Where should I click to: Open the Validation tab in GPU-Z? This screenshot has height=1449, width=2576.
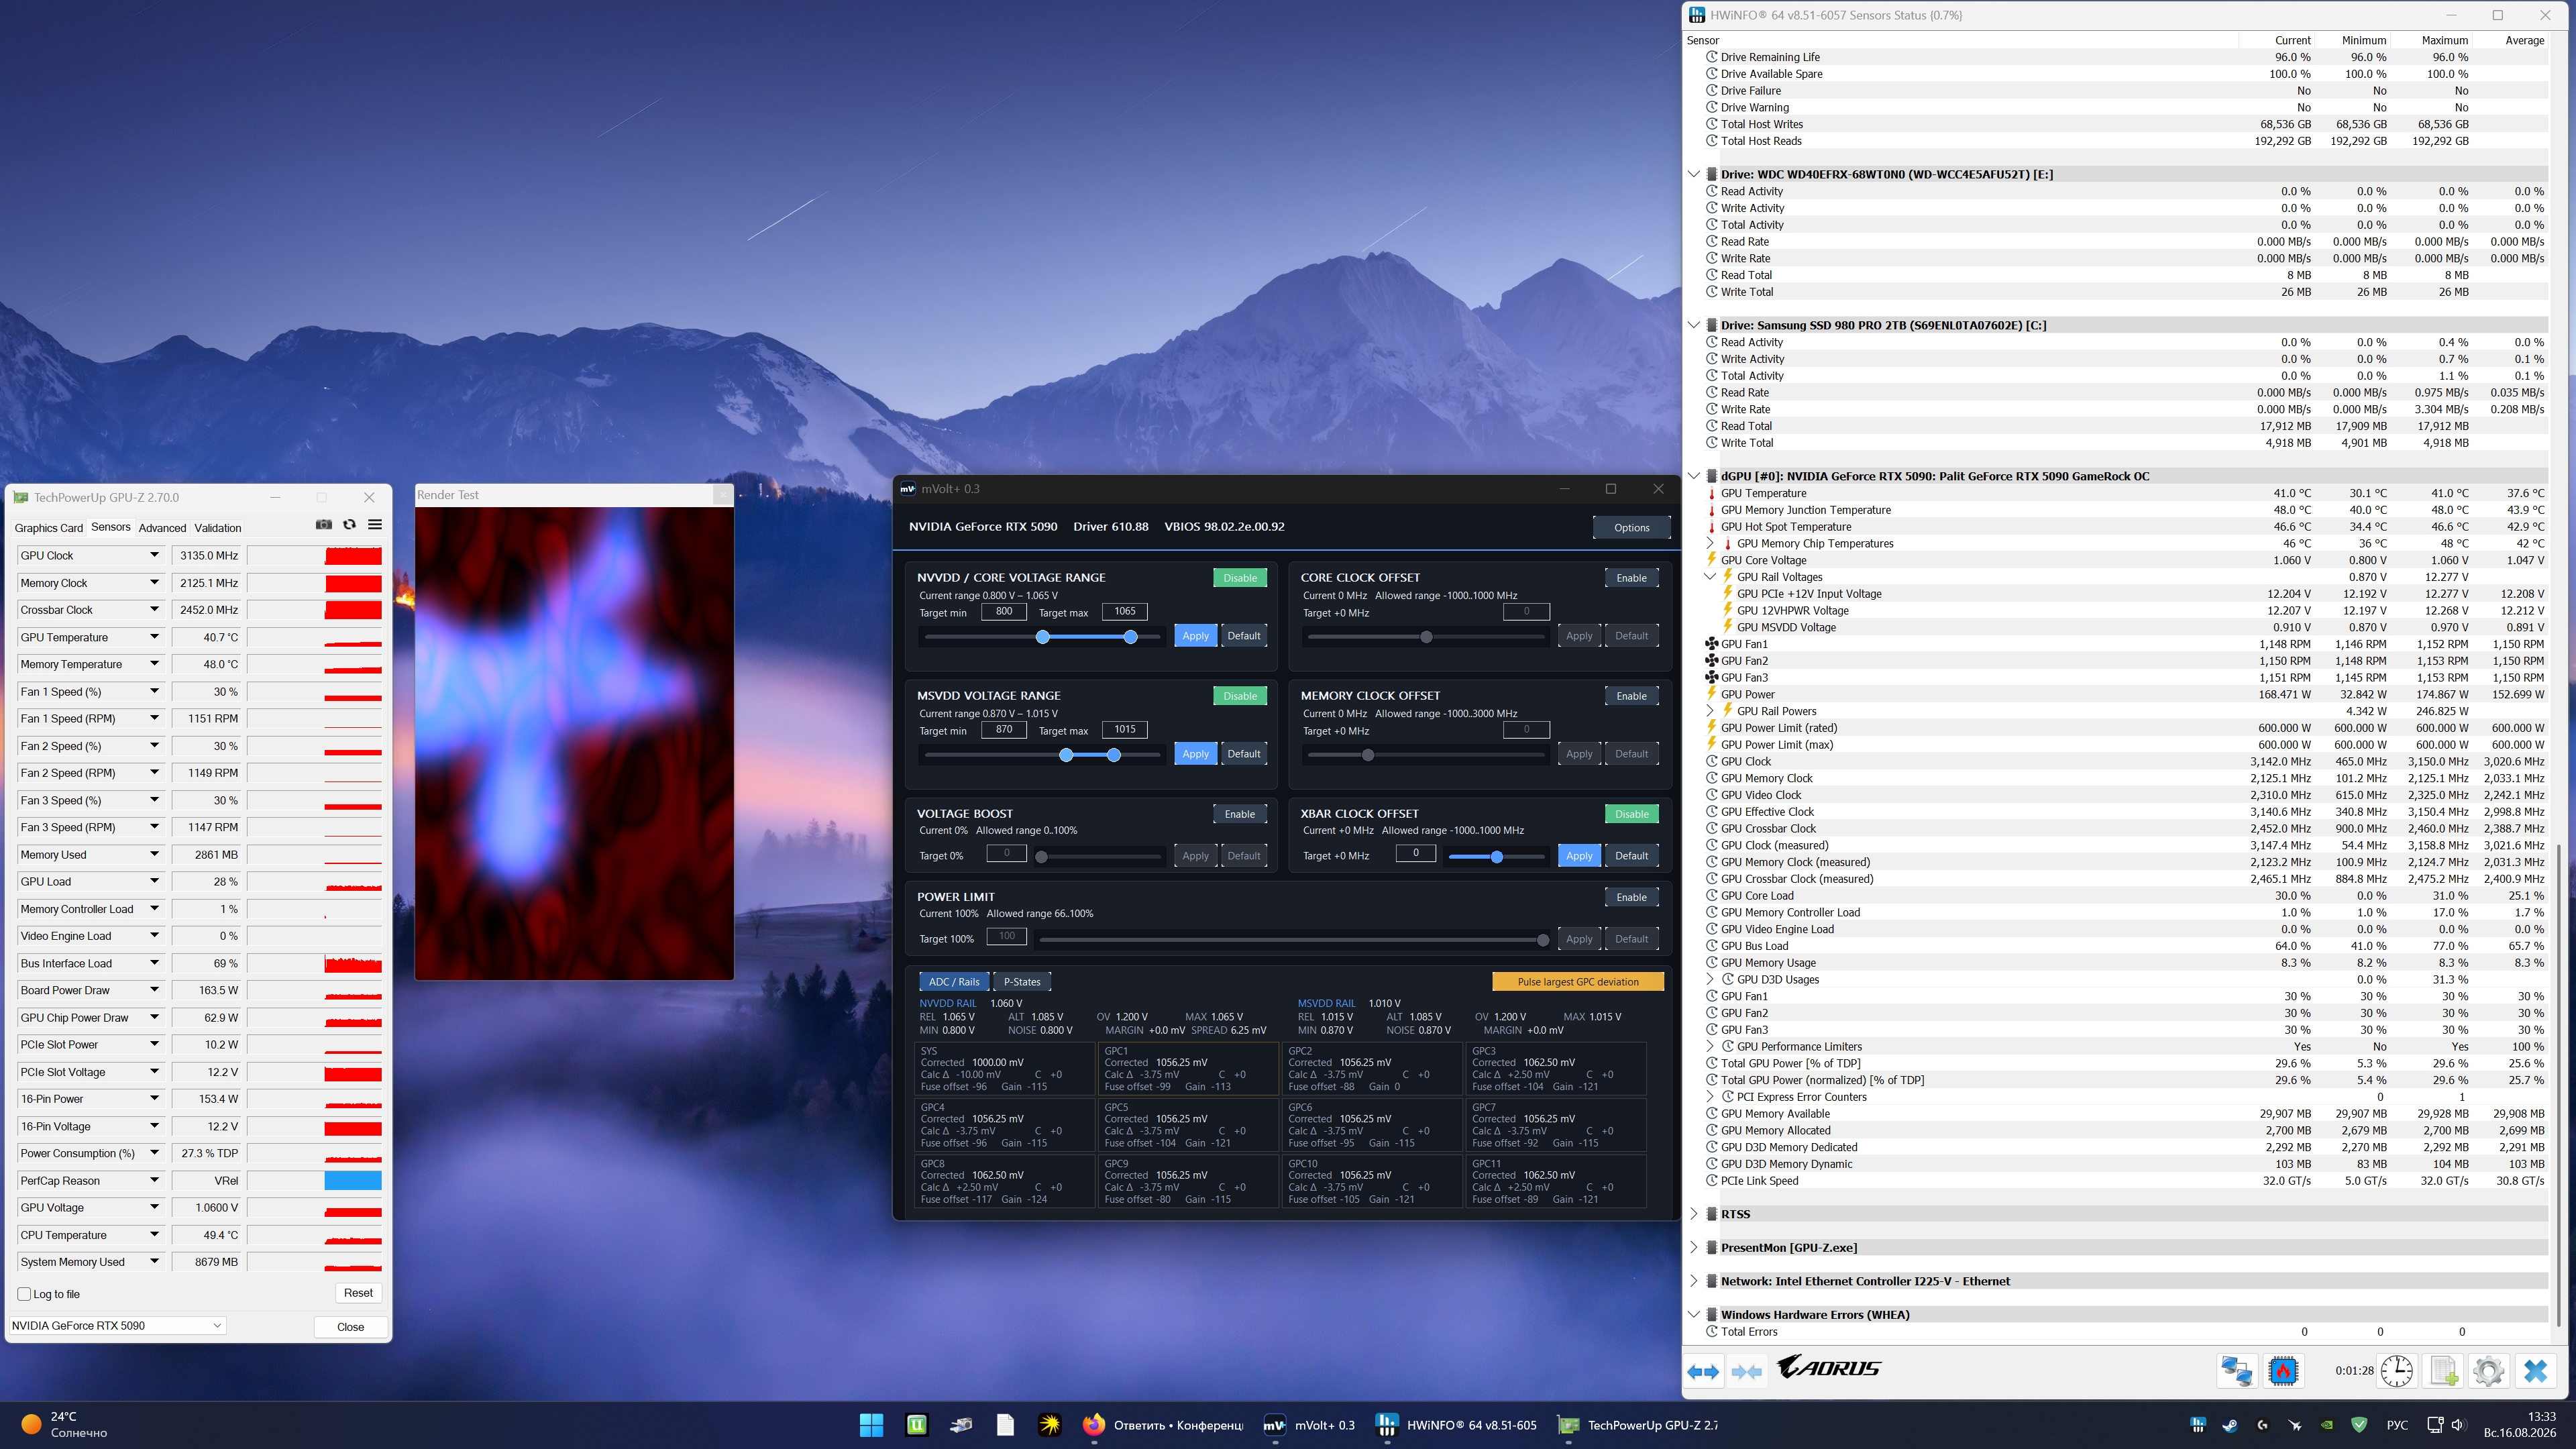[218, 528]
